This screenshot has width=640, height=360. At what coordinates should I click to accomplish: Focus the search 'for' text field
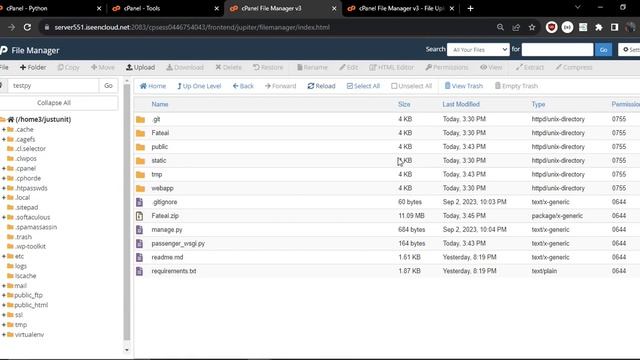(x=557, y=50)
